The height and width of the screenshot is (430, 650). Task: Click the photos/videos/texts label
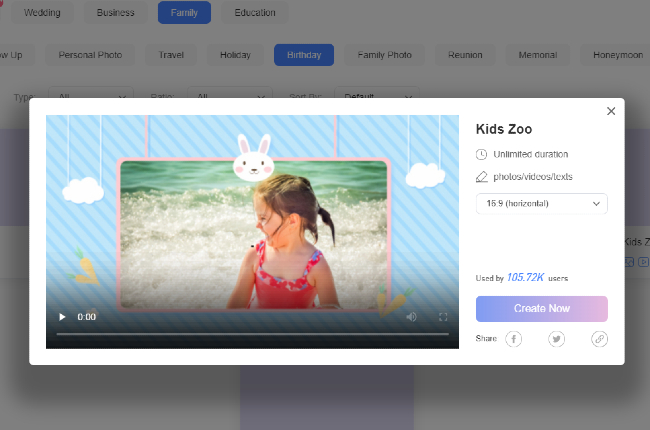(x=533, y=177)
